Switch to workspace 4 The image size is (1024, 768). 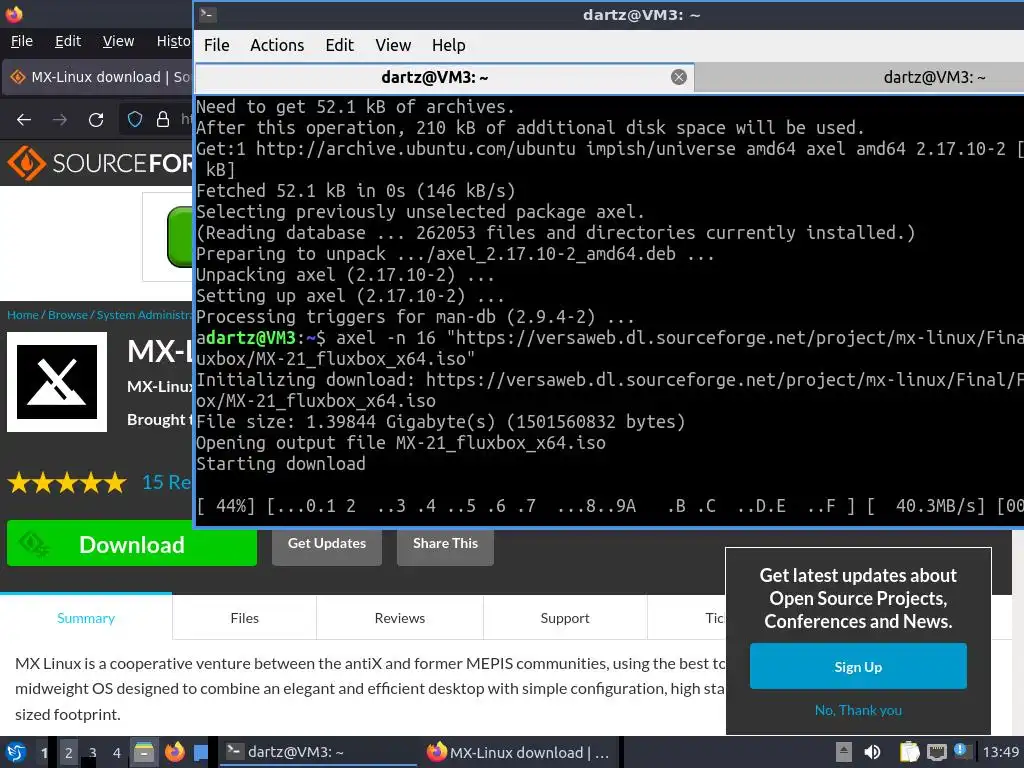coord(117,752)
